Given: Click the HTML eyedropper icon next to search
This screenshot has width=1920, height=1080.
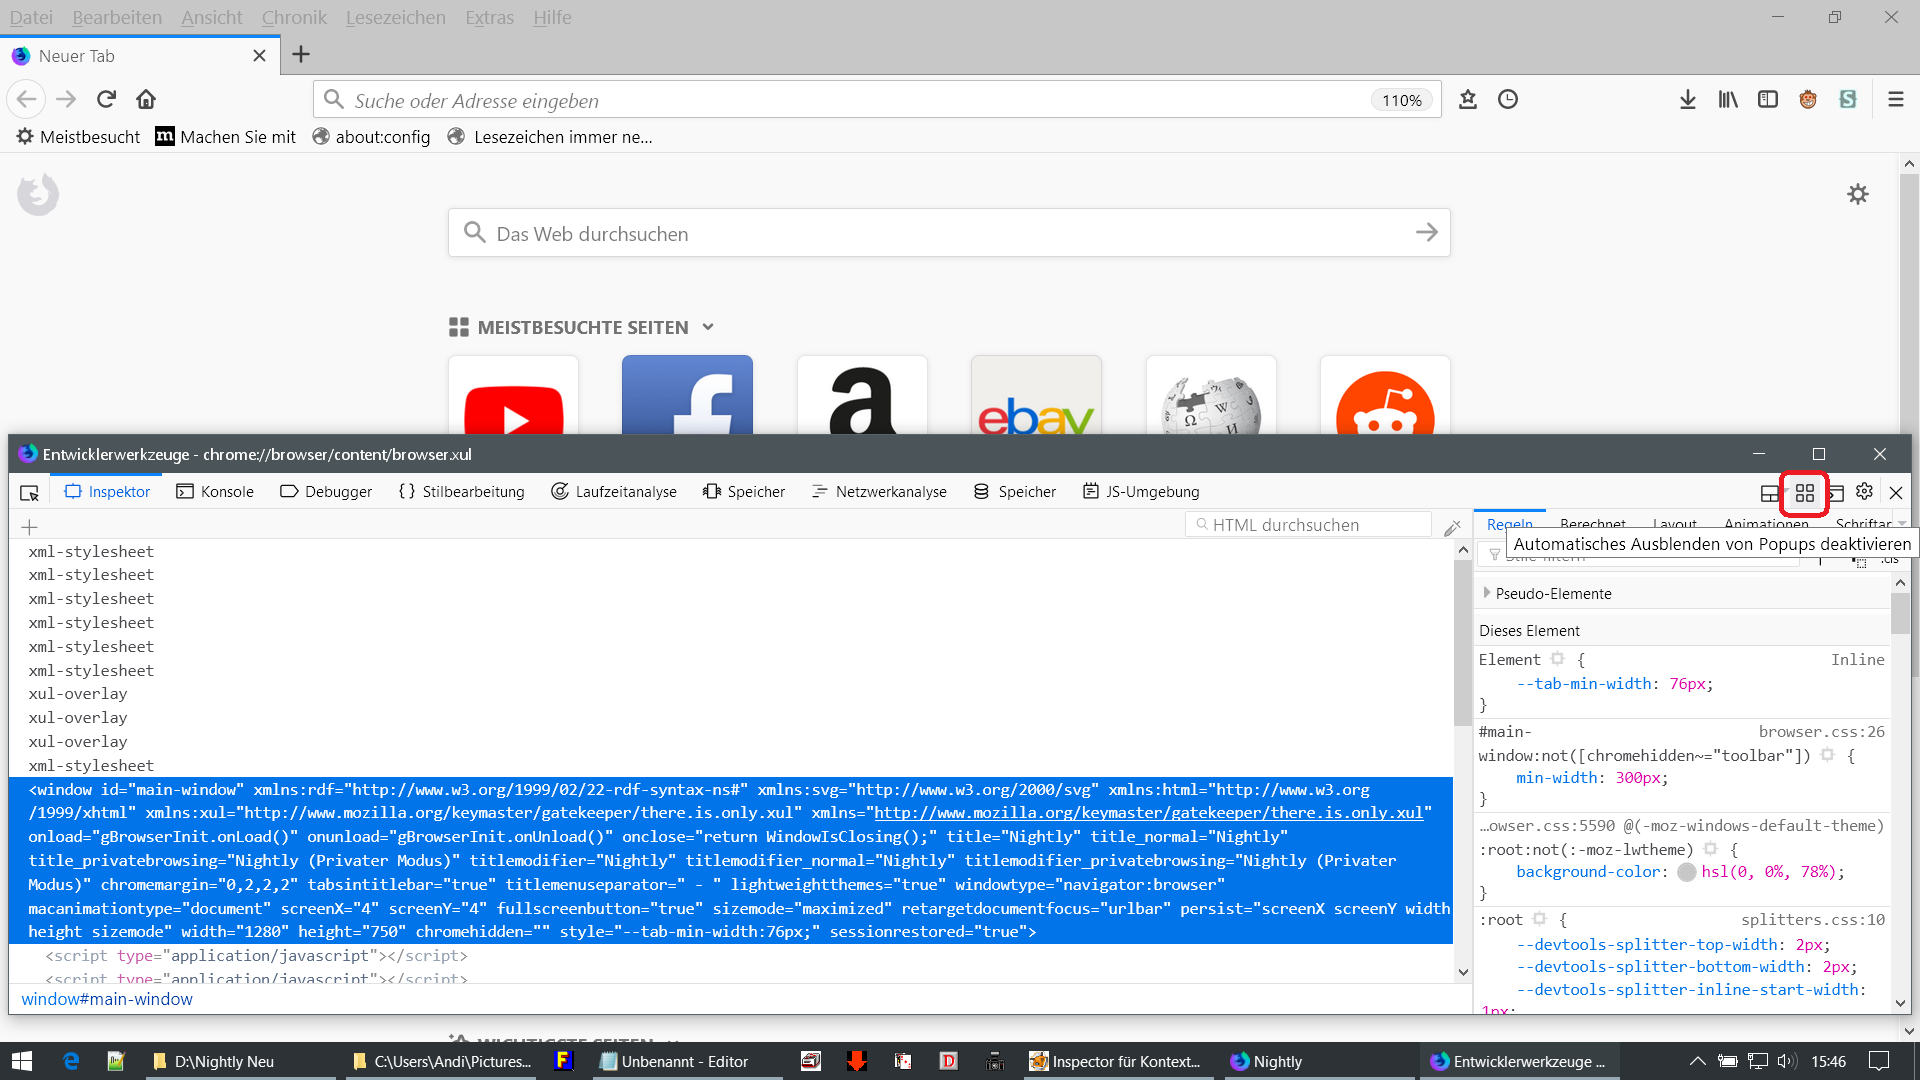Looking at the screenshot, I should pyautogui.click(x=1452, y=526).
